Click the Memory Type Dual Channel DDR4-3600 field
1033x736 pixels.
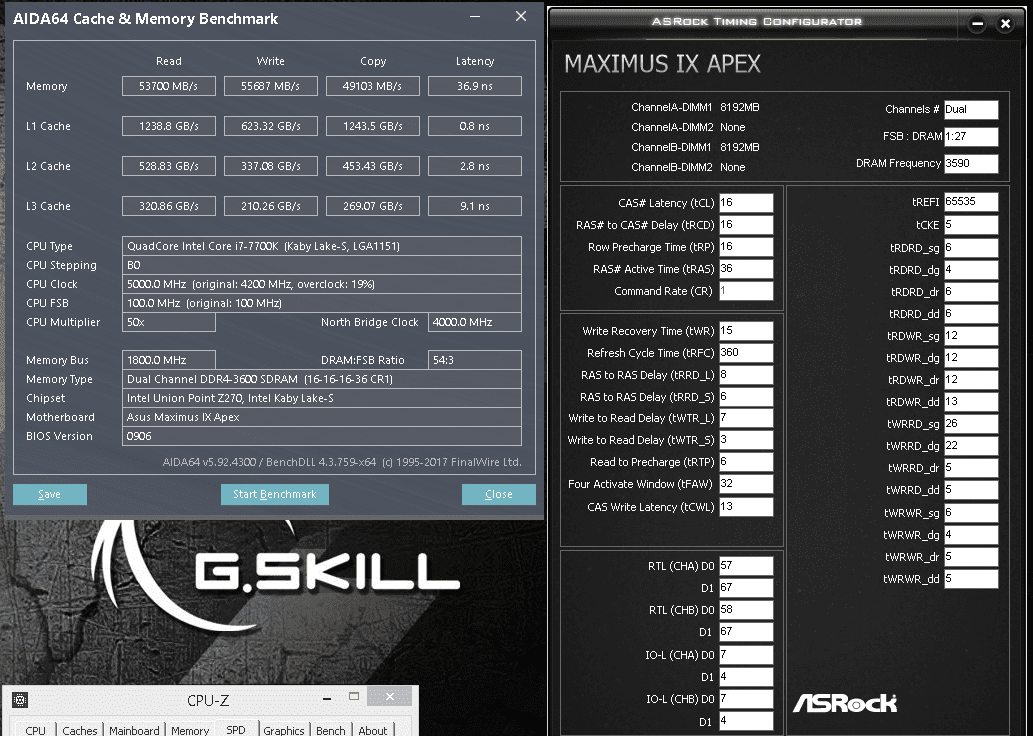pos(321,379)
